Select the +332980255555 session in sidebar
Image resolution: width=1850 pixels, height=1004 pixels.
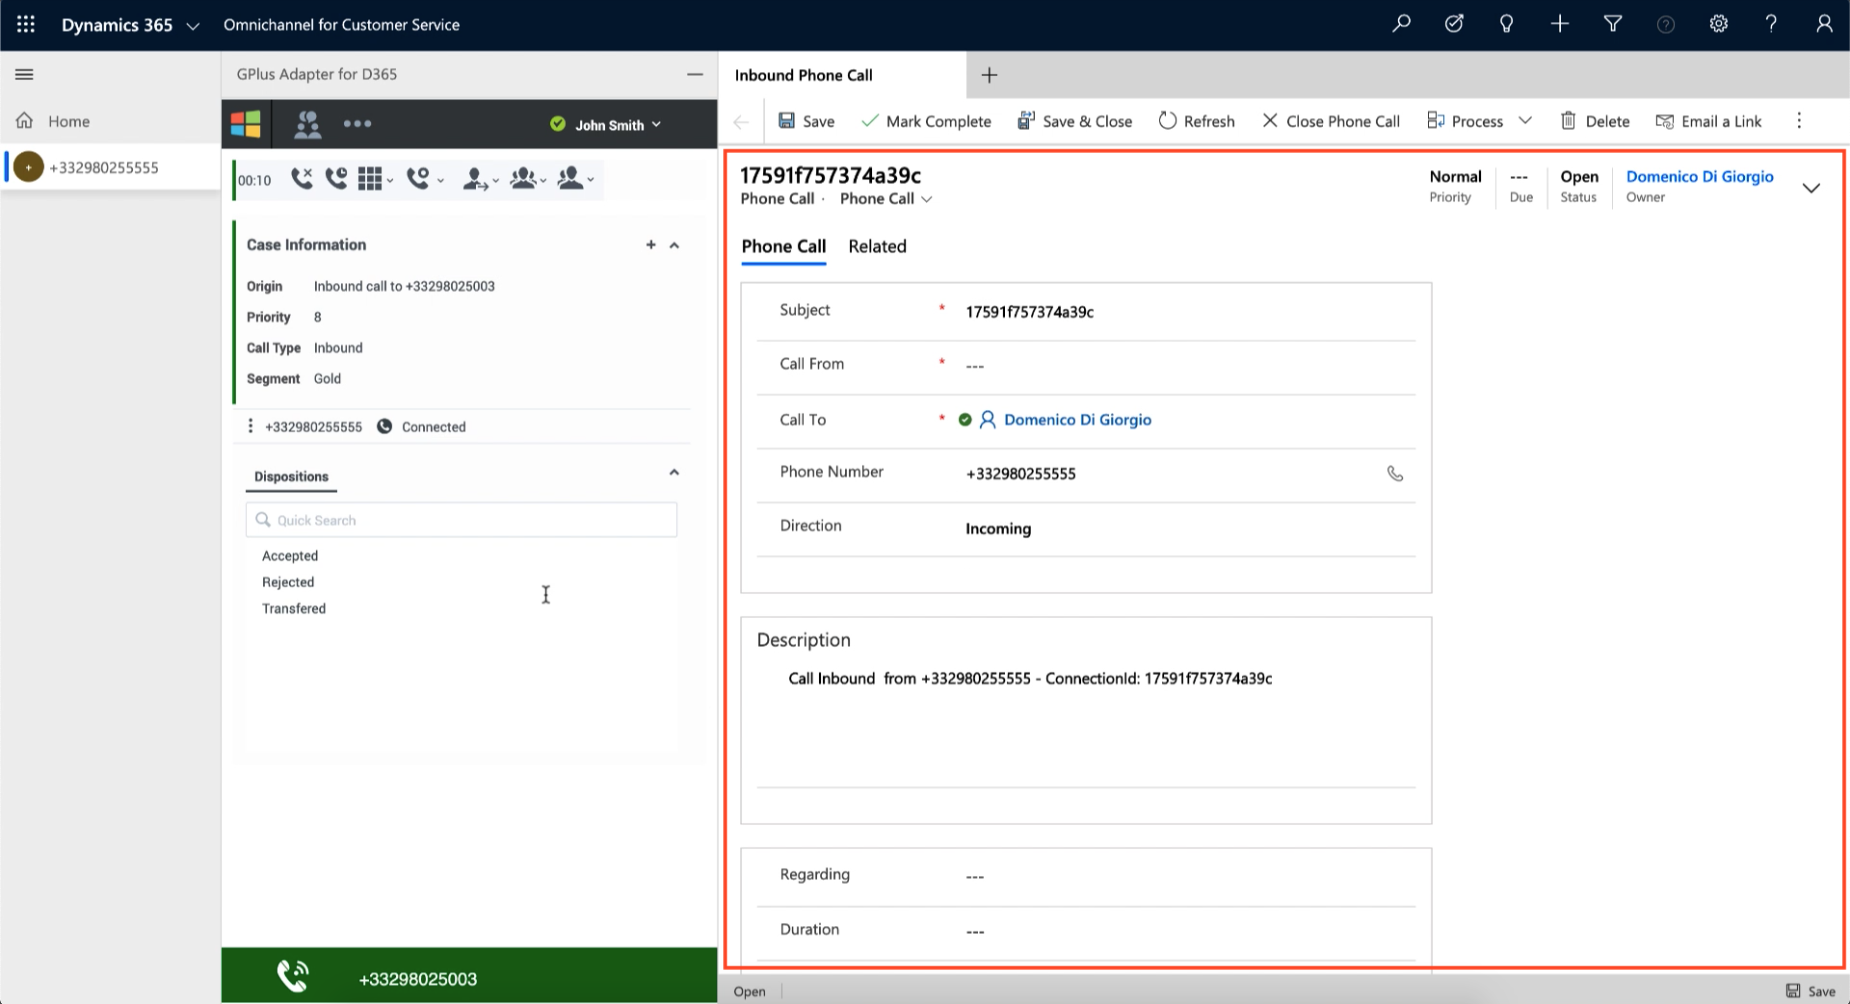coord(104,167)
